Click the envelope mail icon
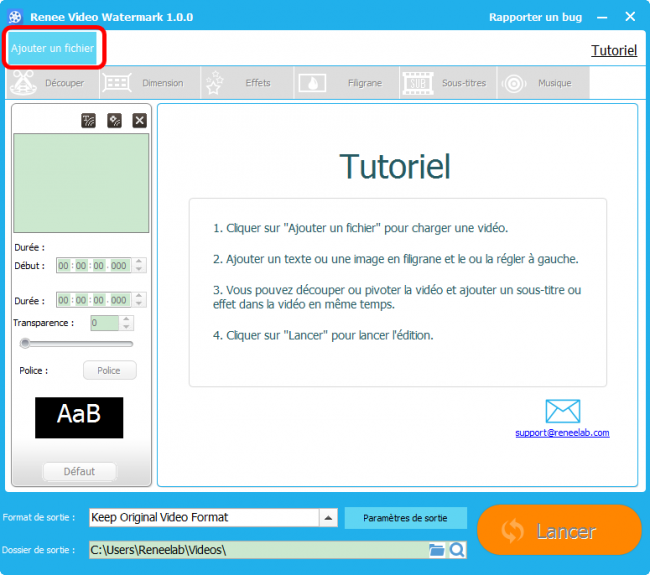650x575 pixels. tap(563, 411)
